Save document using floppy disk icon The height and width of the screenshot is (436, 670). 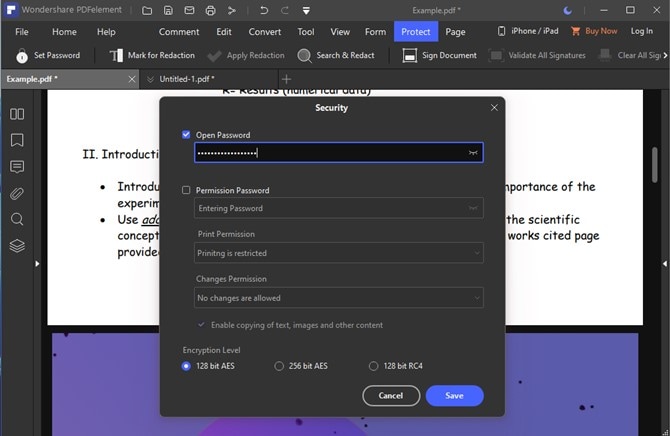pyautogui.click(x=168, y=10)
